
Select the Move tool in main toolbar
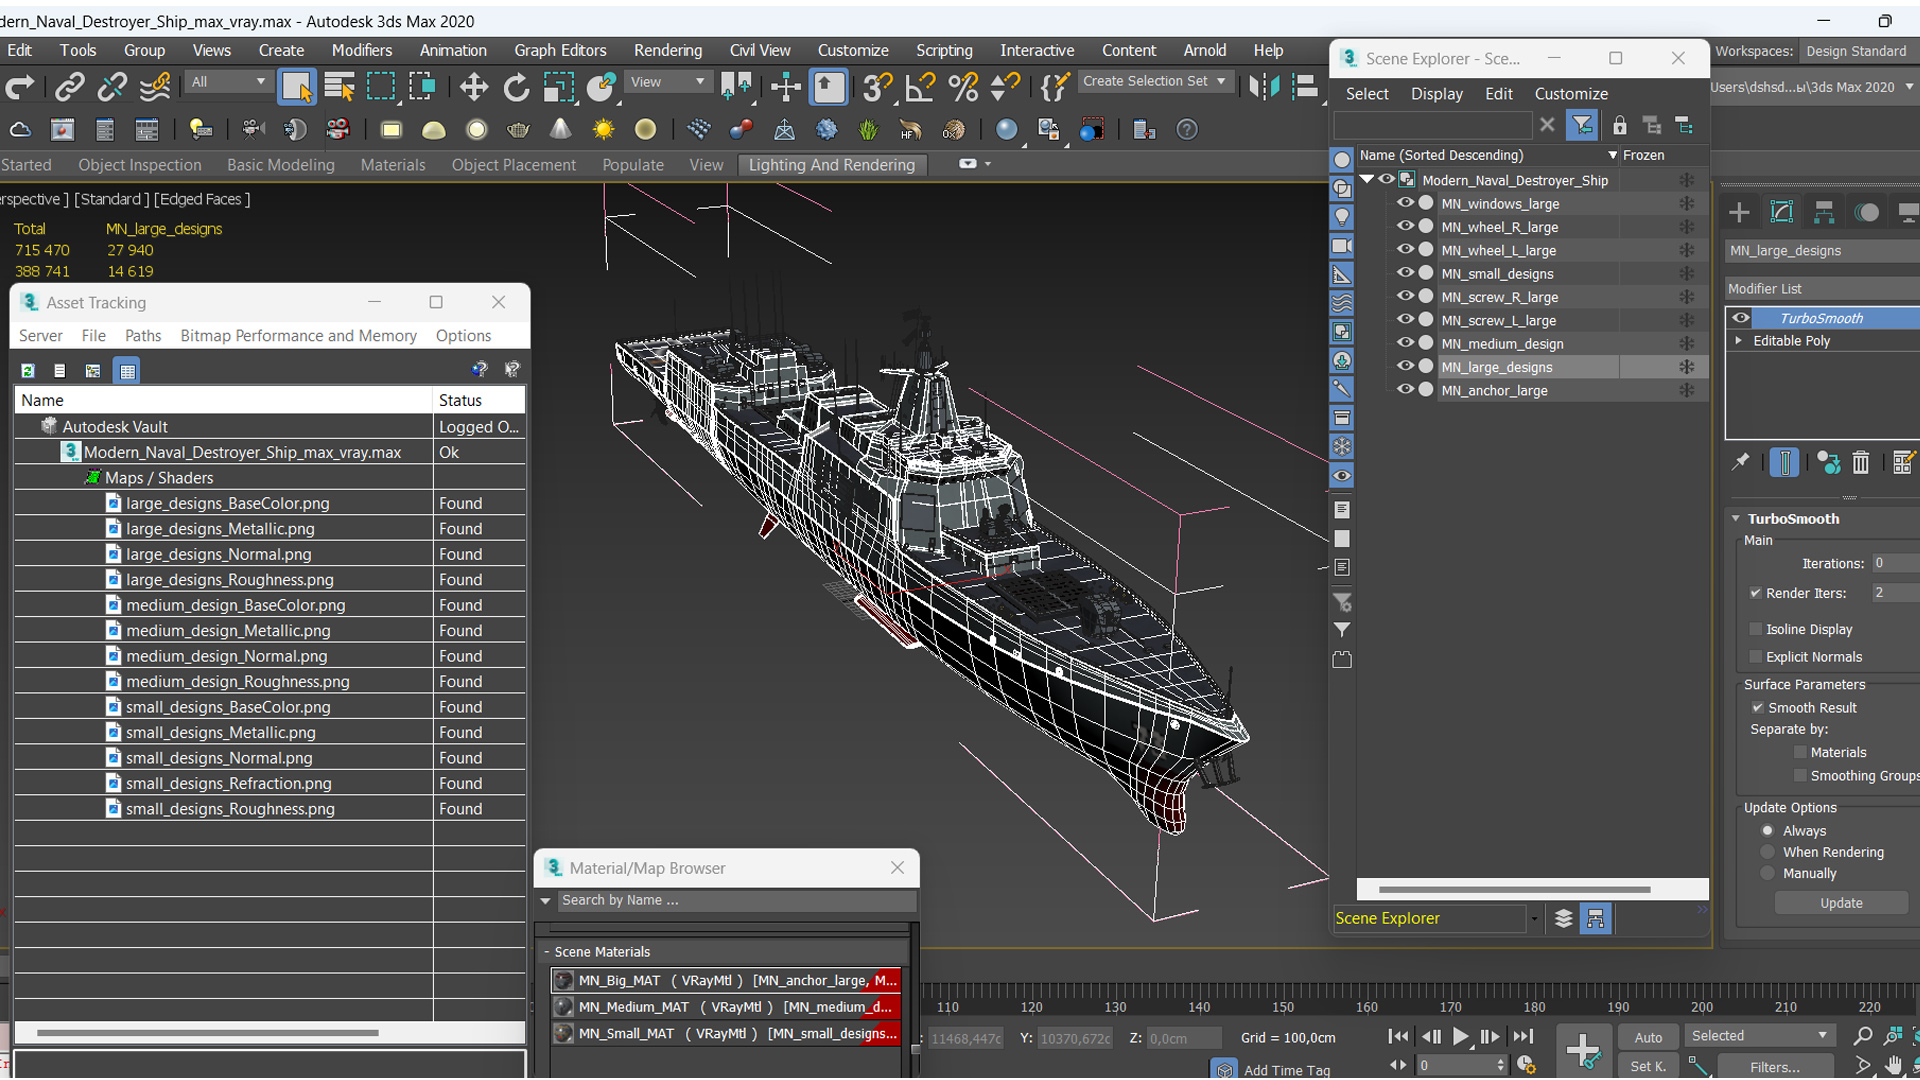point(473,88)
